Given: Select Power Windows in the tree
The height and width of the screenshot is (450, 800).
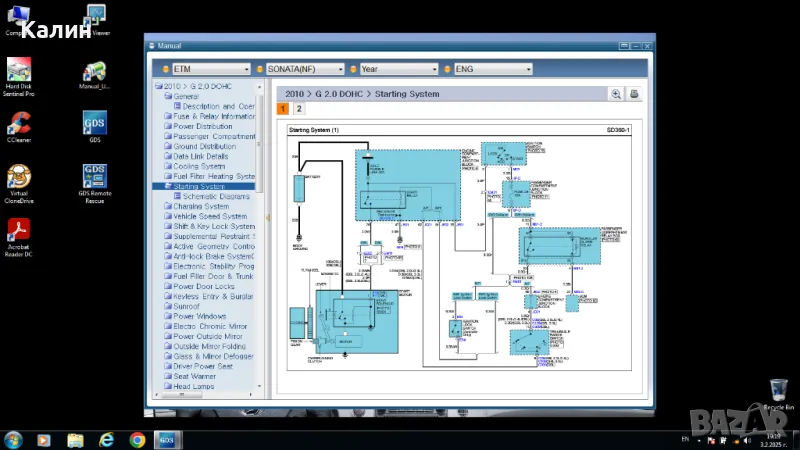Looking at the screenshot, I should click(199, 316).
